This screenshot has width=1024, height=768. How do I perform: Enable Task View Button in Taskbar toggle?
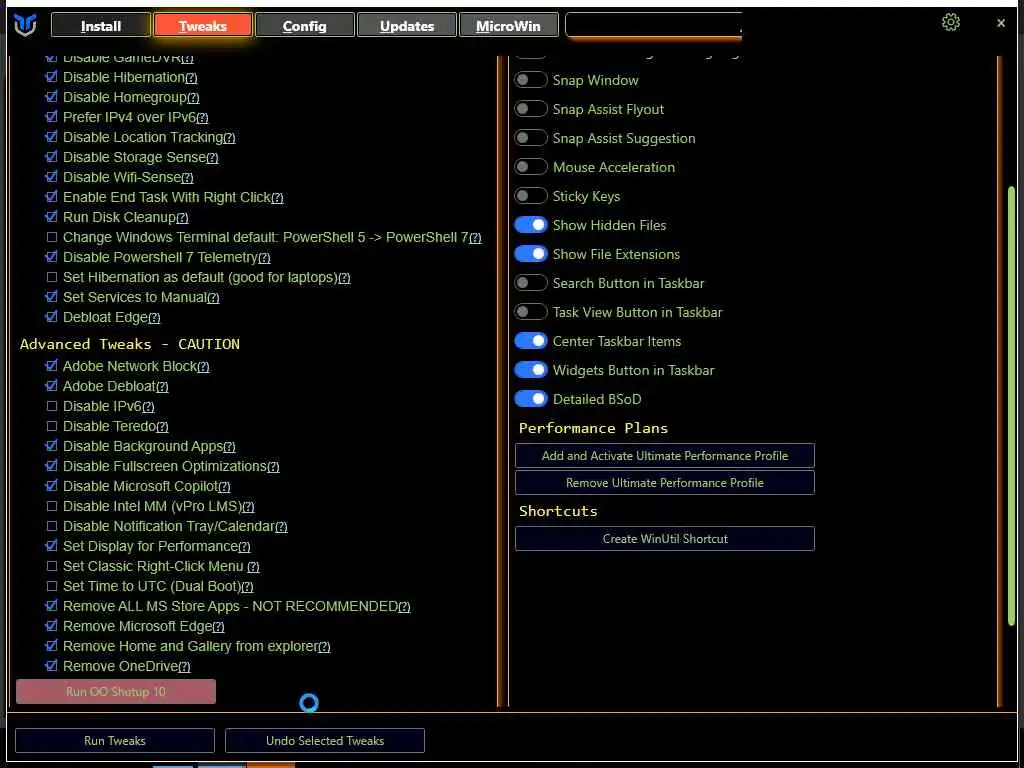click(x=530, y=312)
